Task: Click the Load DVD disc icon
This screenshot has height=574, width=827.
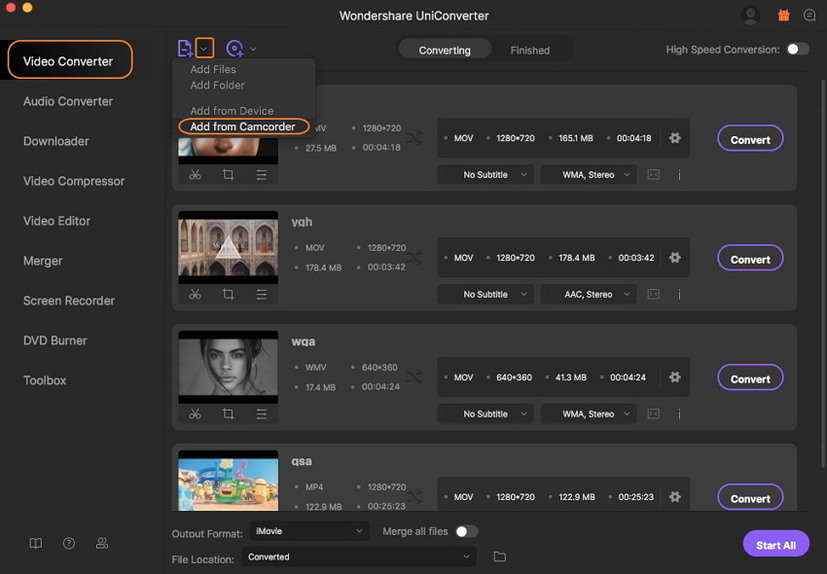Action: (x=234, y=49)
